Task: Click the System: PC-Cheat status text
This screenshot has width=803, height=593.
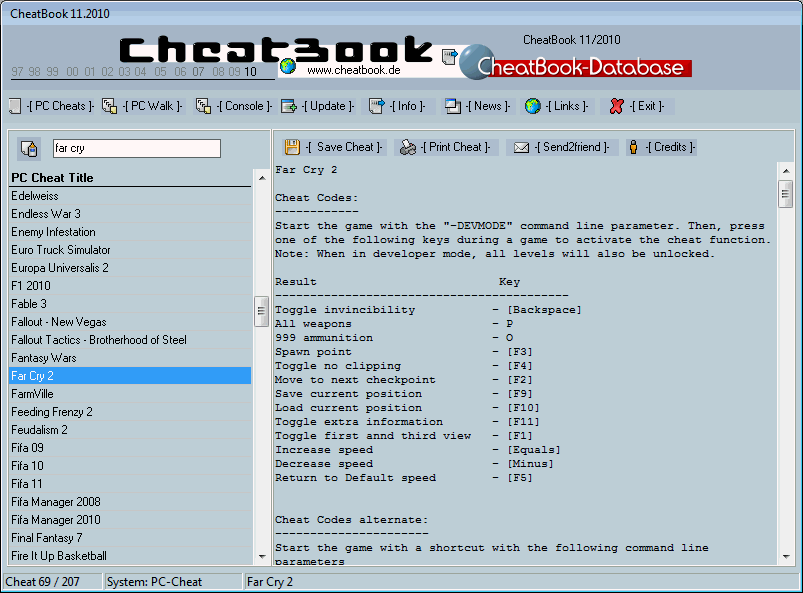Action: 154,582
